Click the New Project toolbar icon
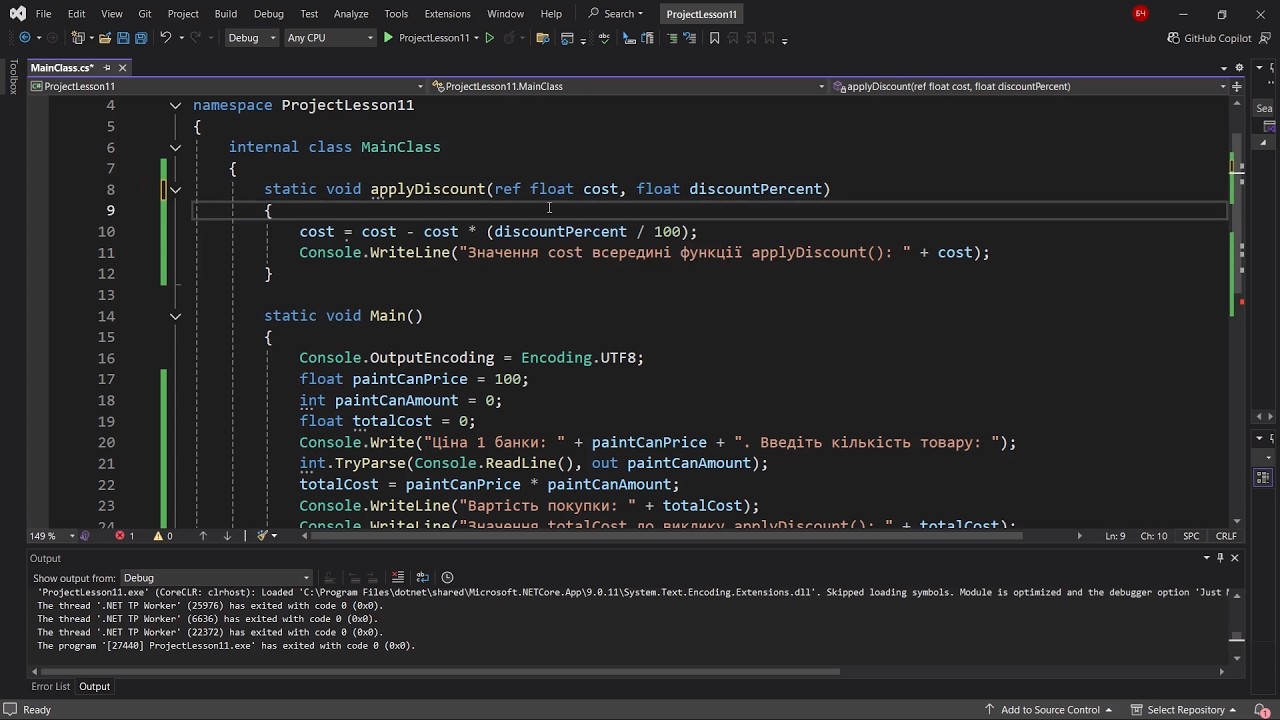Screen dimensions: 1280x720 [x=77, y=38]
